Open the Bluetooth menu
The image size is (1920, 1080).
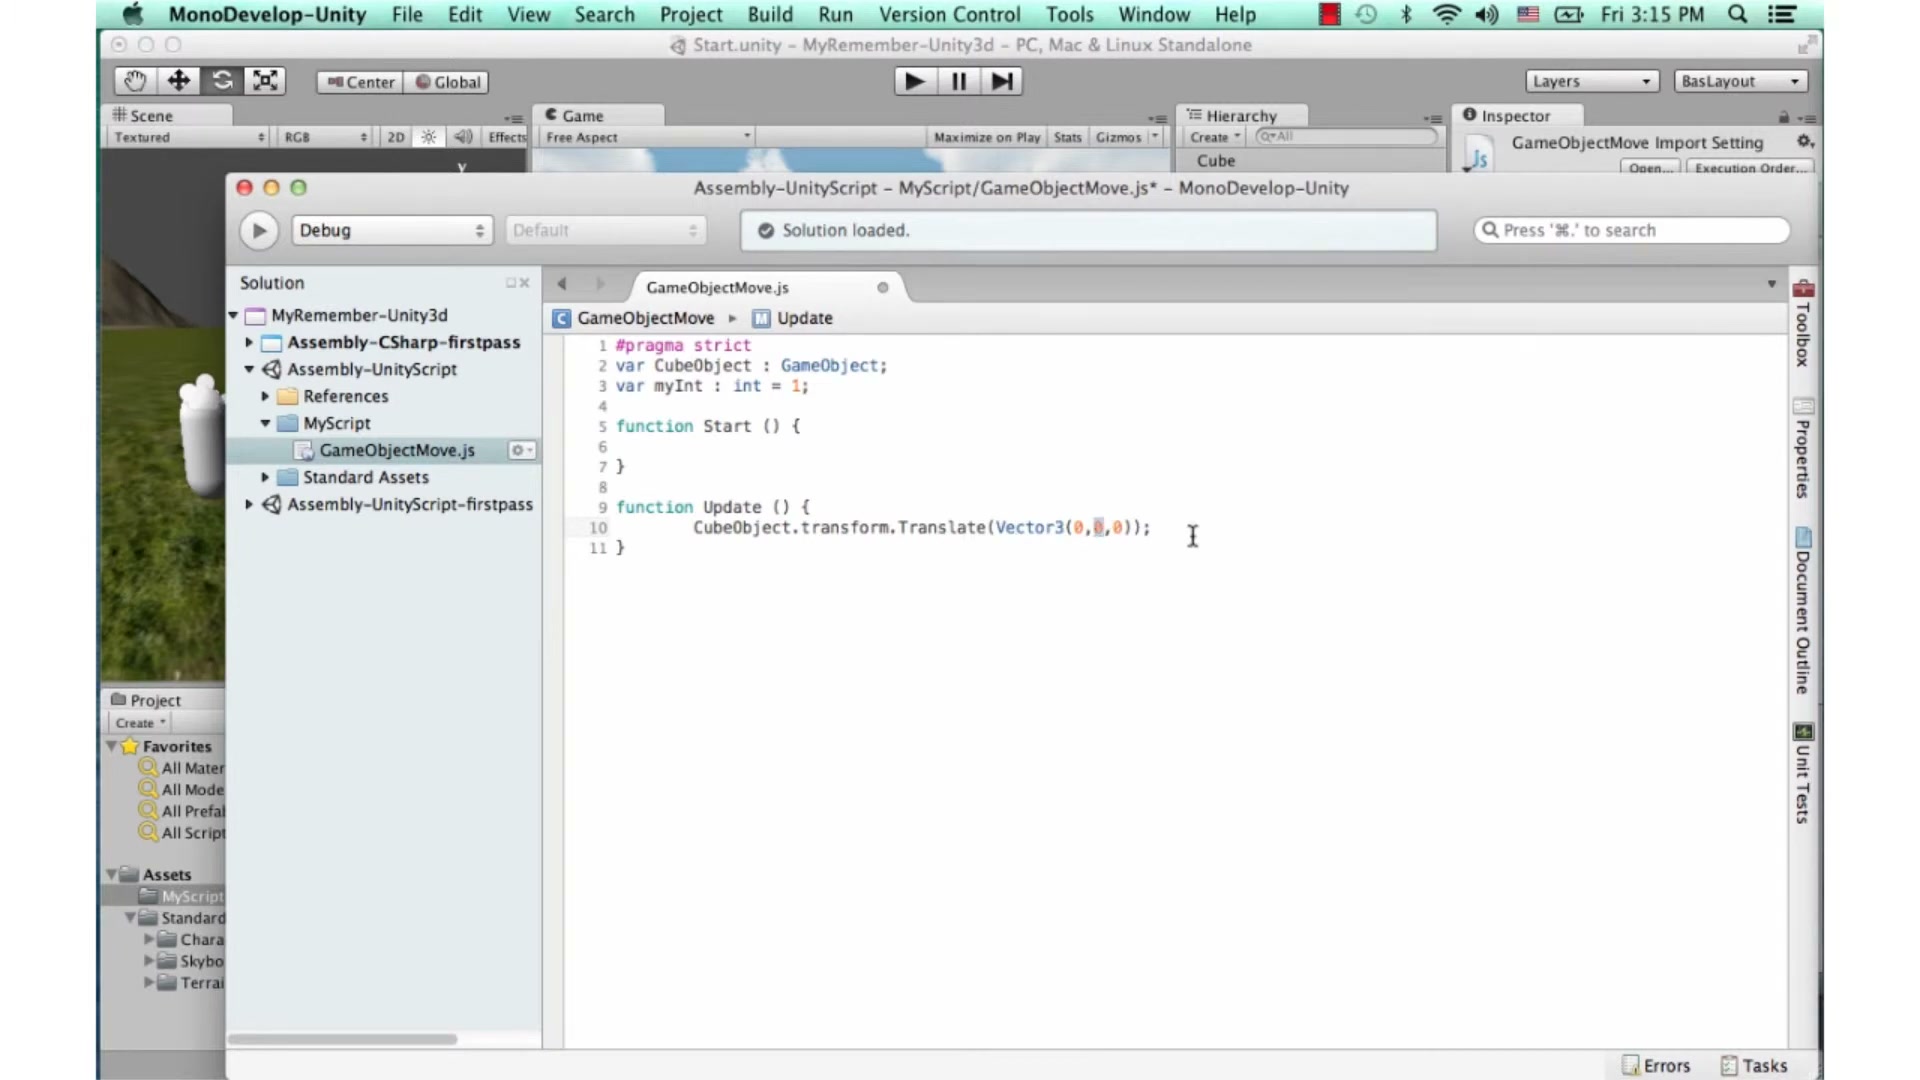(x=1406, y=14)
